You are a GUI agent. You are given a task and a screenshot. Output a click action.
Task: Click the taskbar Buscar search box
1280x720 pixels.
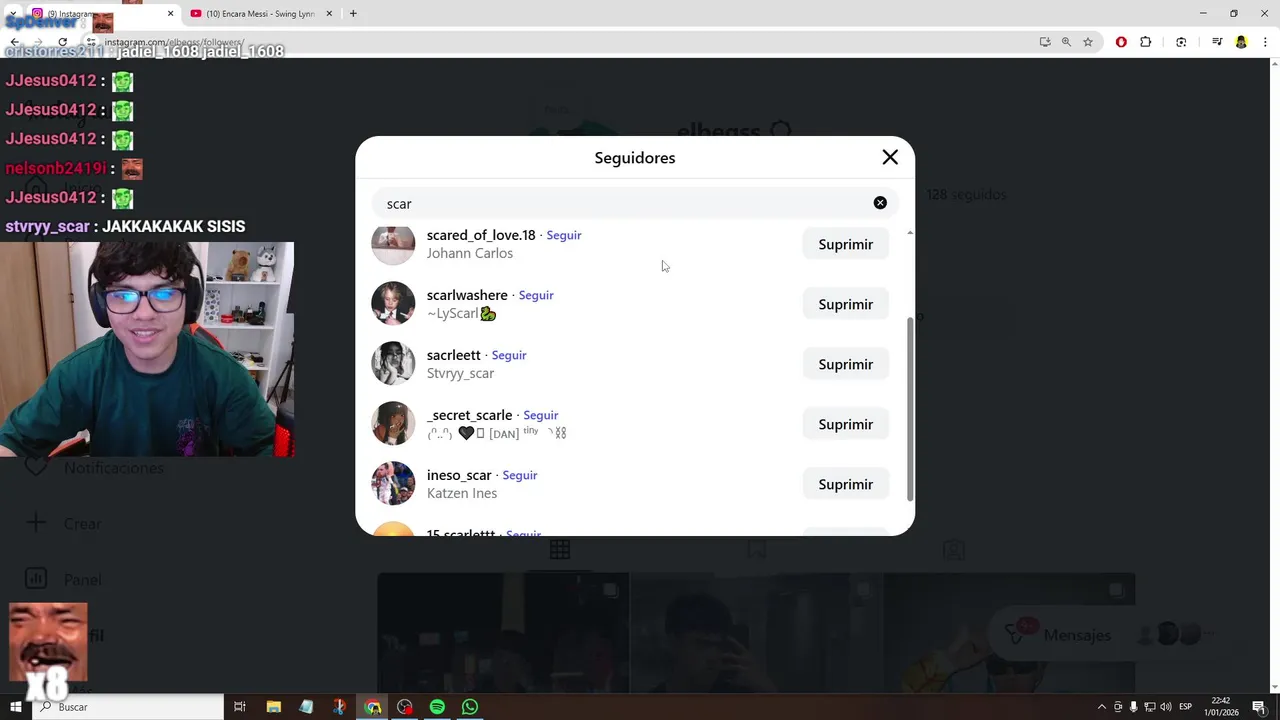click(128, 707)
